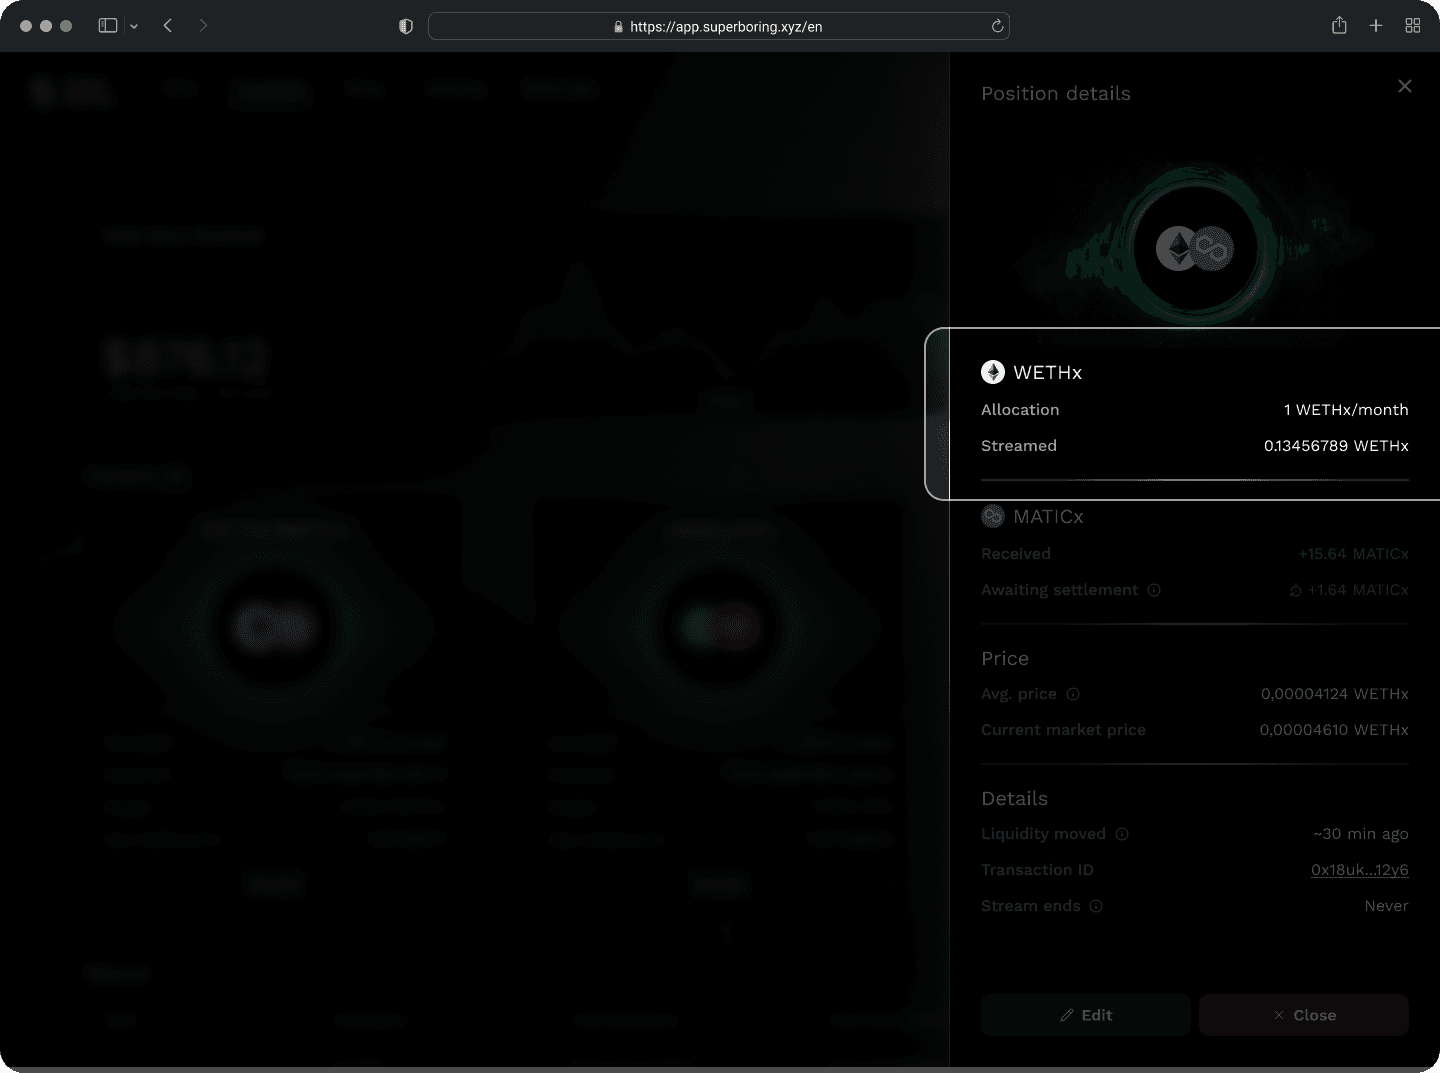Viewport: 1440px width, 1073px height.
Task: Show the tab overview grid
Action: 1413,26
